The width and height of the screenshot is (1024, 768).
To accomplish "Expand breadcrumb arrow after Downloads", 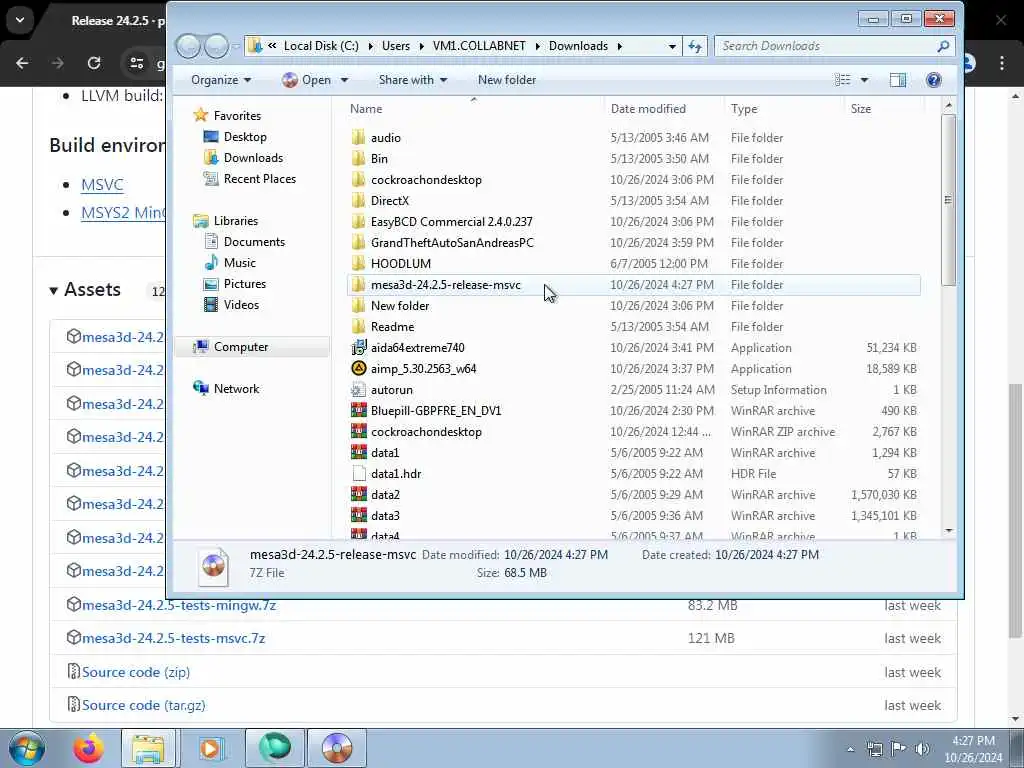I will (x=619, y=46).
